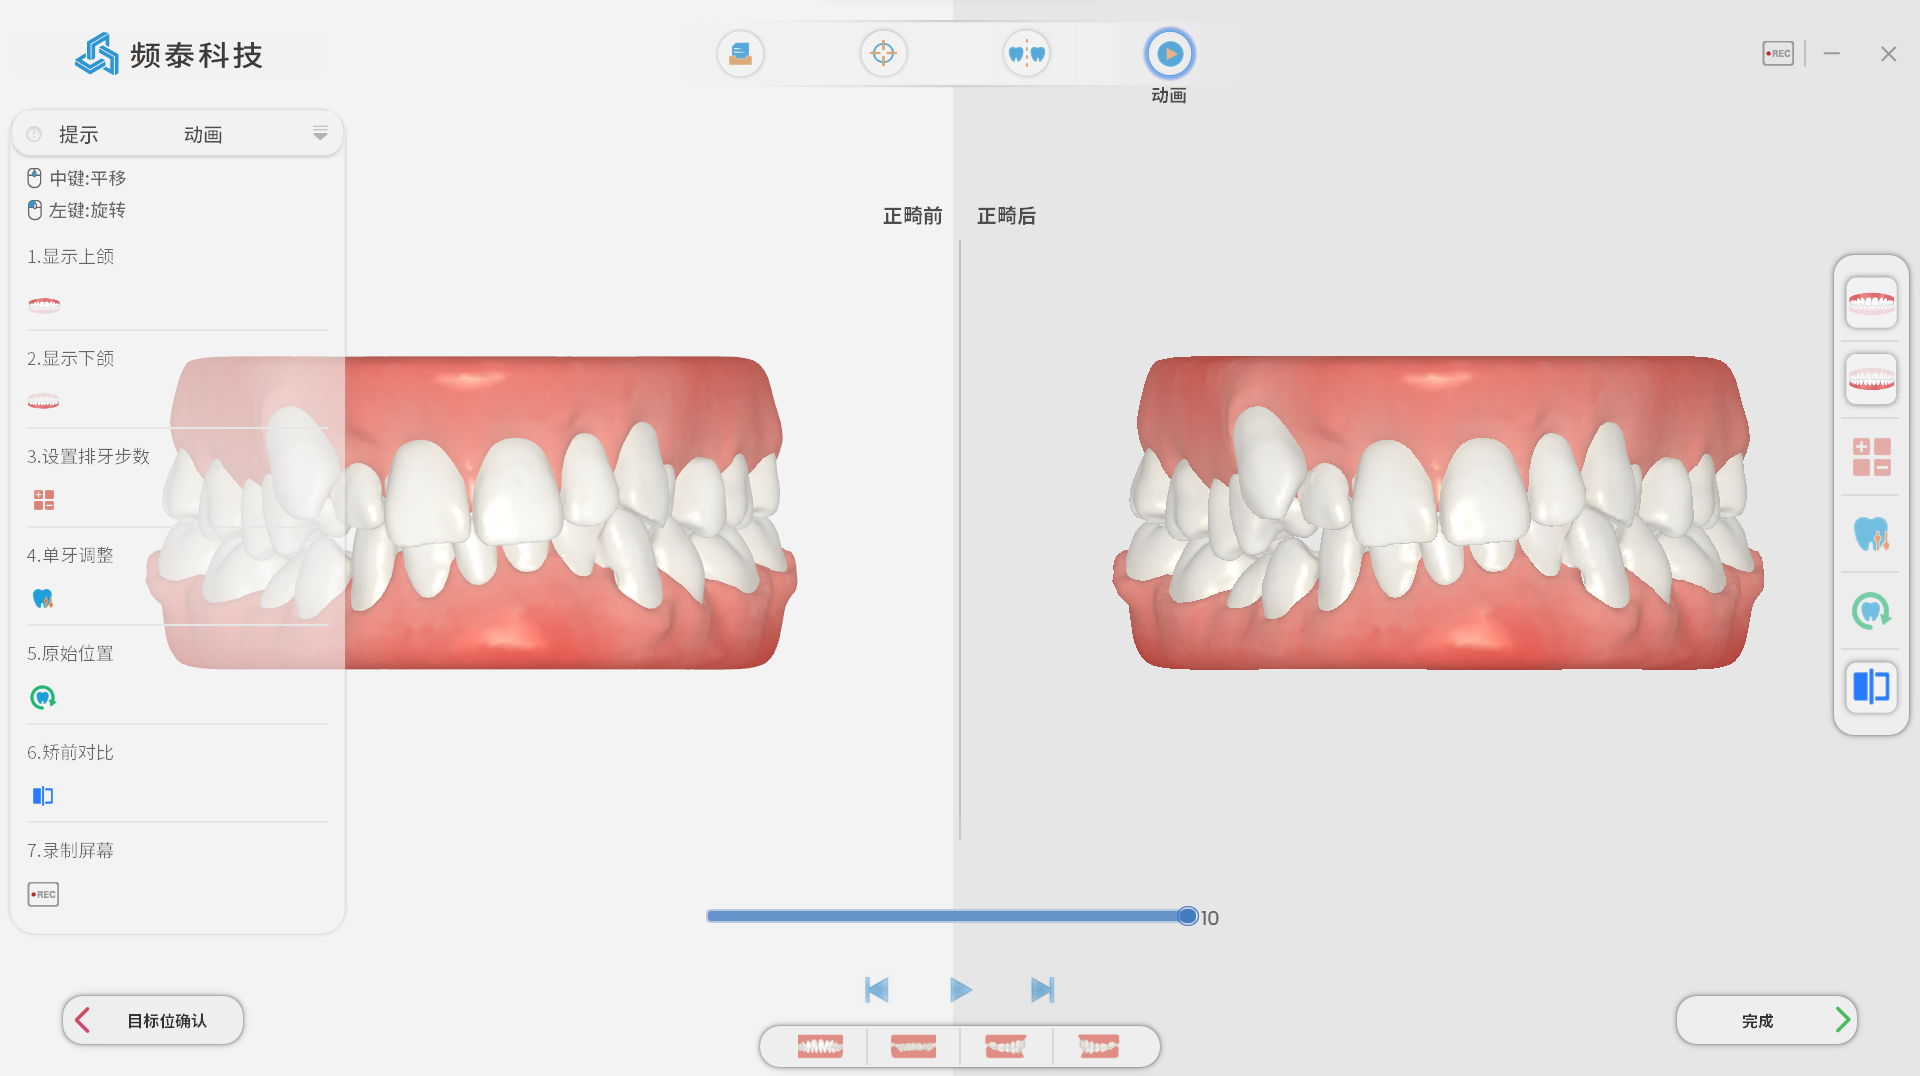Open the first model import step icon
Screen dimensions: 1920x1076
click(740, 54)
